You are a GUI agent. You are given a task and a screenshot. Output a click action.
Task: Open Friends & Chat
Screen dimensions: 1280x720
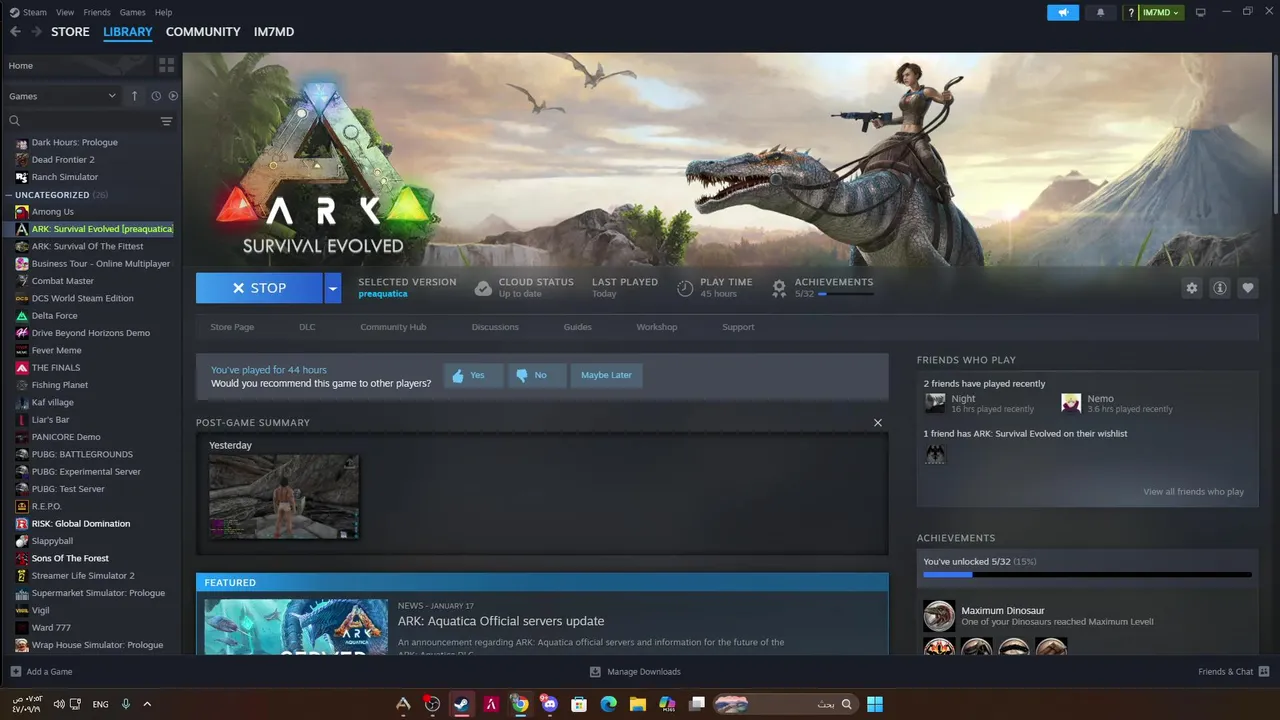point(1233,672)
